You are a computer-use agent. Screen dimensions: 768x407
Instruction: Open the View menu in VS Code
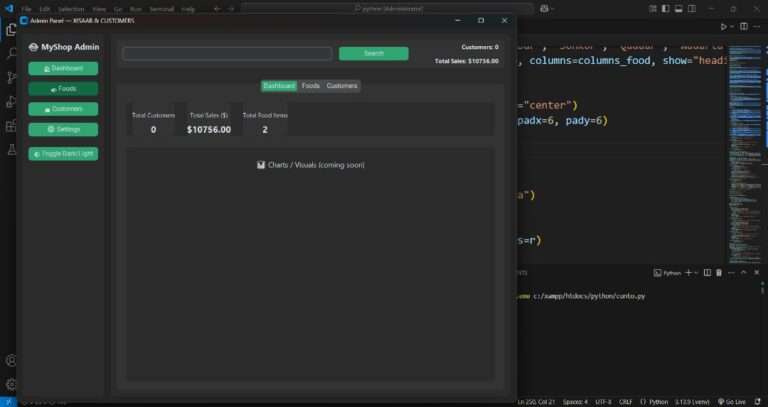[x=99, y=9]
